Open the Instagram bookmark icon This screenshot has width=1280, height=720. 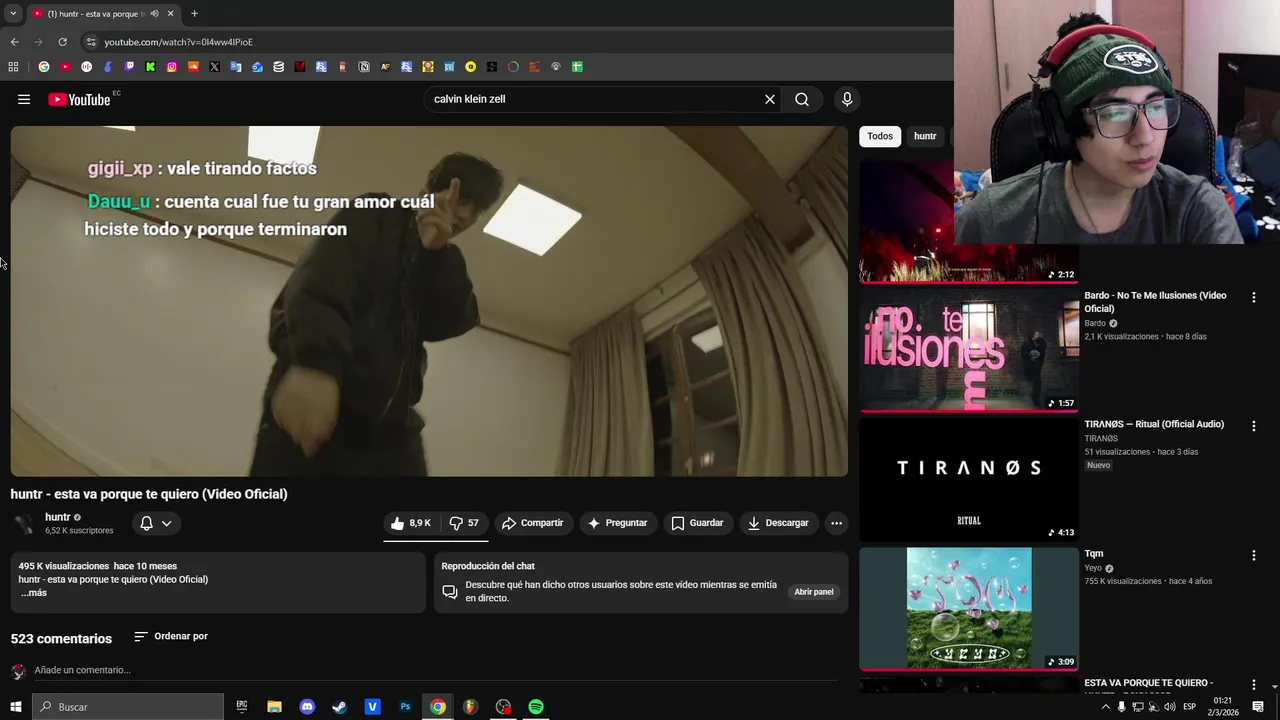[172, 67]
